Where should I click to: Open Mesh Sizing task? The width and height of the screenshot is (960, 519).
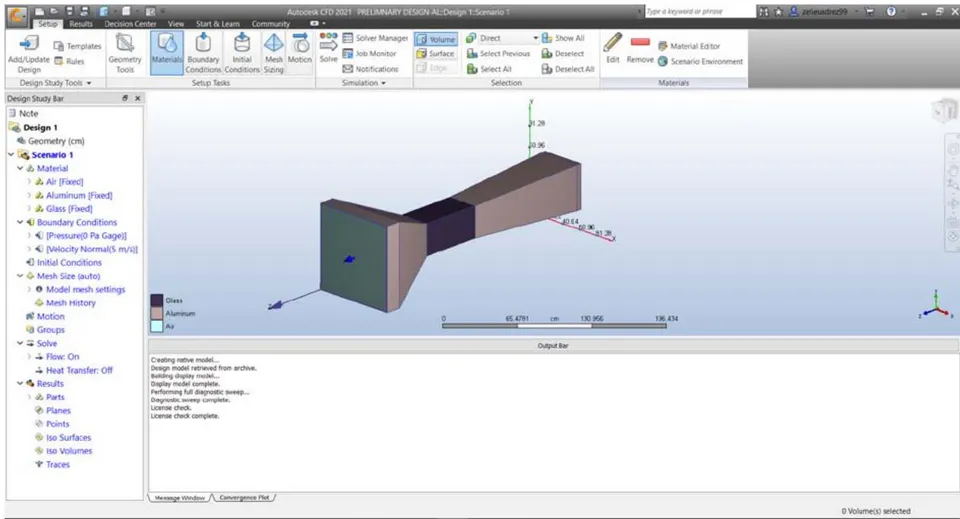click(x=274, y=54)
